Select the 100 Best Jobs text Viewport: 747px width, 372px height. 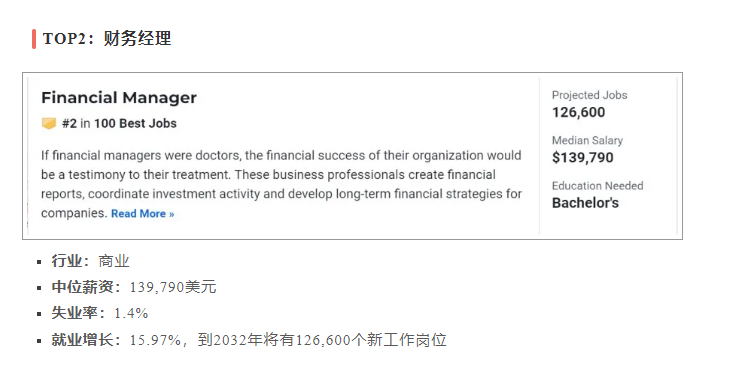[135, 123]
